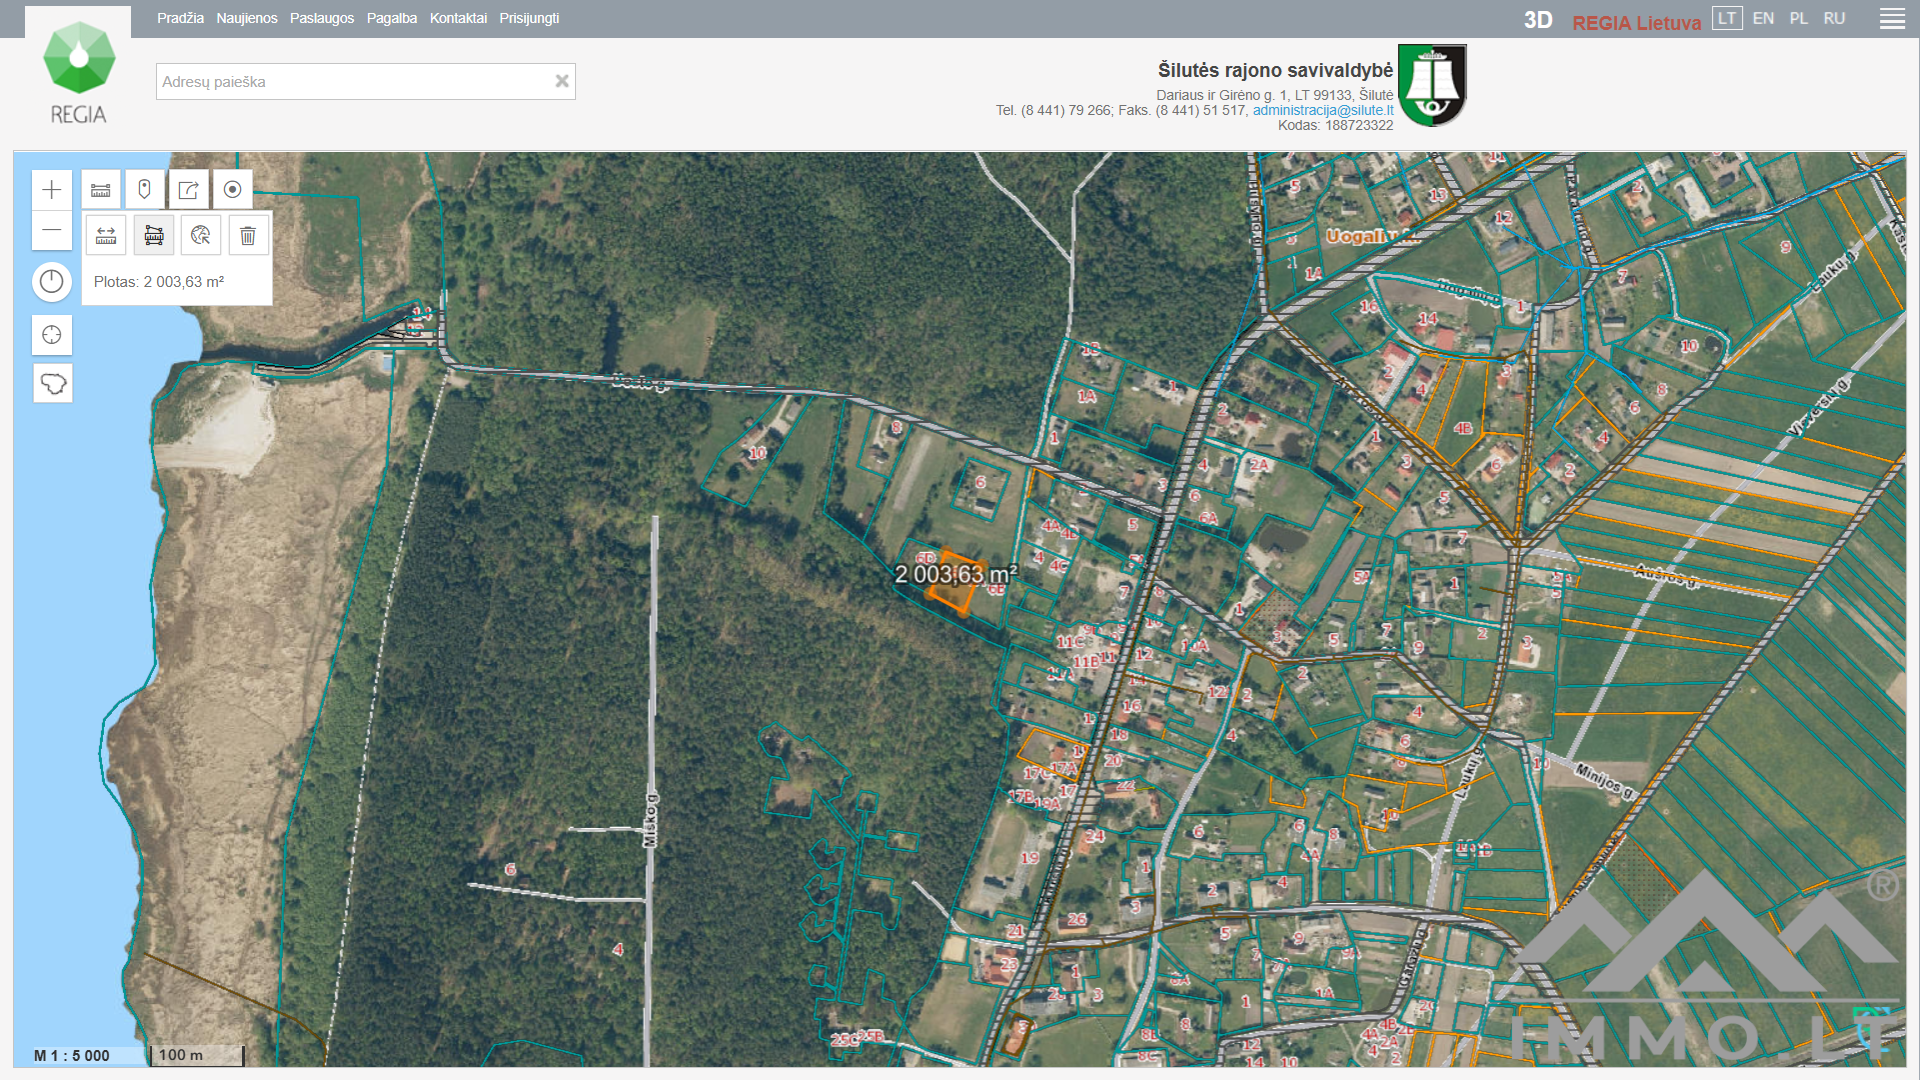Toggle the circular target point tool
1920x1080 pixels.
tap(232, 190)
